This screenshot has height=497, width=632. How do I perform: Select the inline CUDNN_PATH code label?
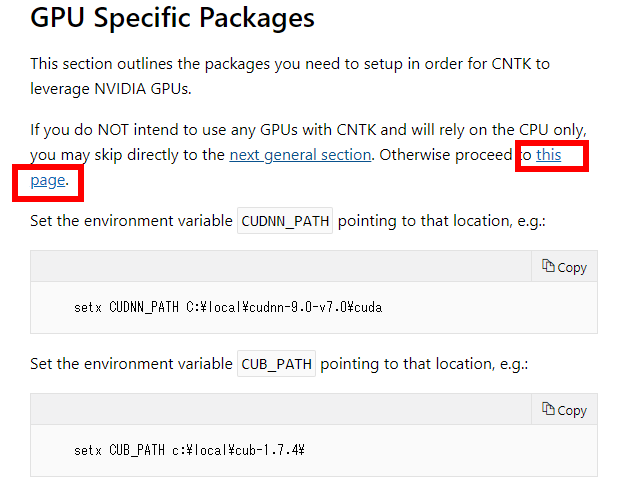pos(285,221)
